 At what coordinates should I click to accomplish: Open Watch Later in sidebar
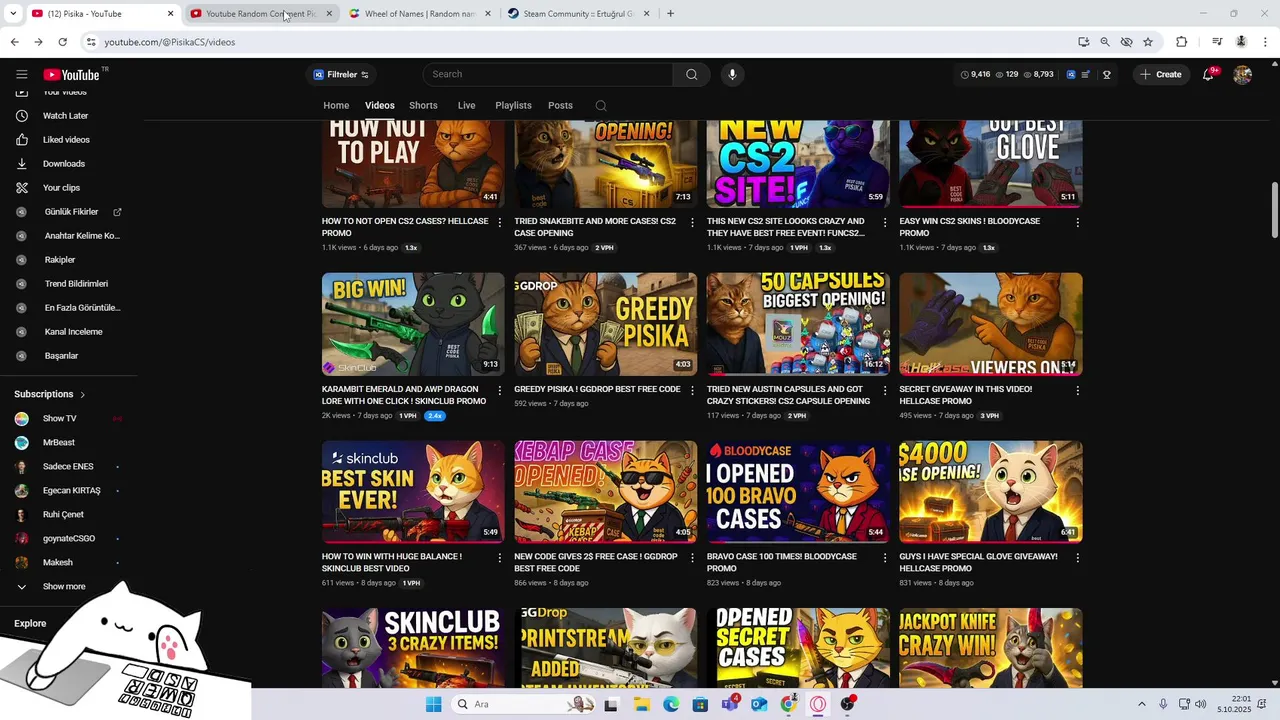(x=65, y=116)
